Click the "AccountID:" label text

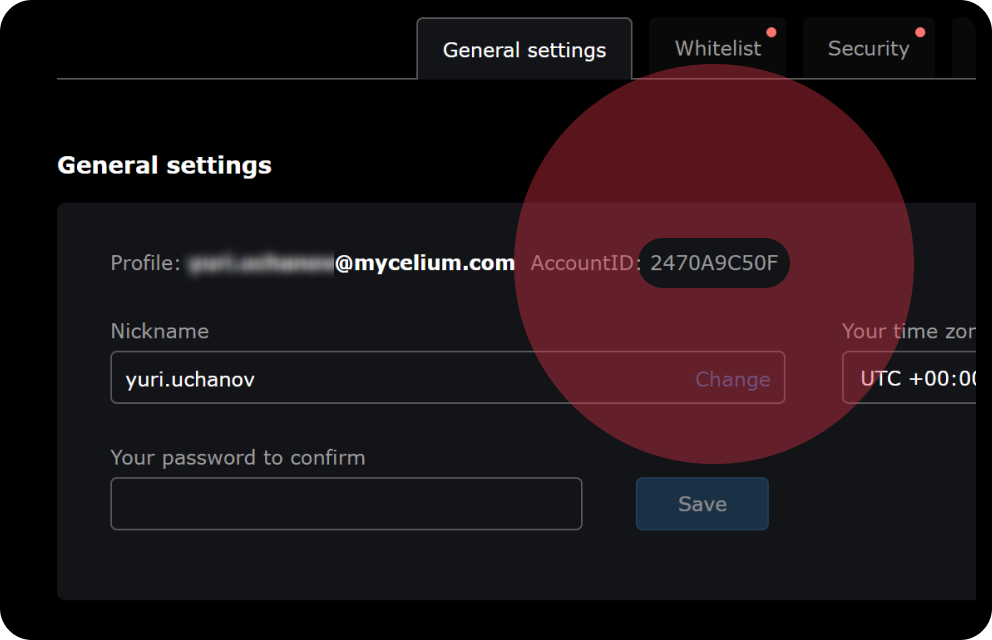pyautogui.click(x=585, y=263)
